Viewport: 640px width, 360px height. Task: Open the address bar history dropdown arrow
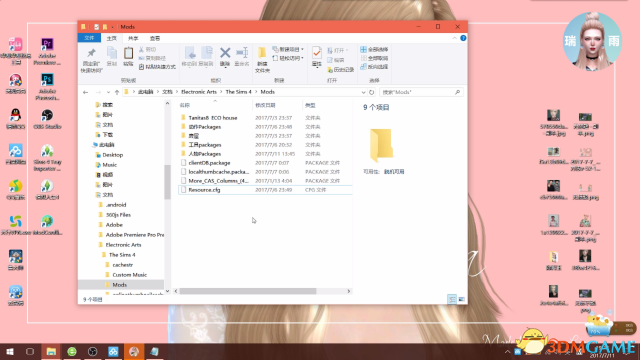coord(363,92)
